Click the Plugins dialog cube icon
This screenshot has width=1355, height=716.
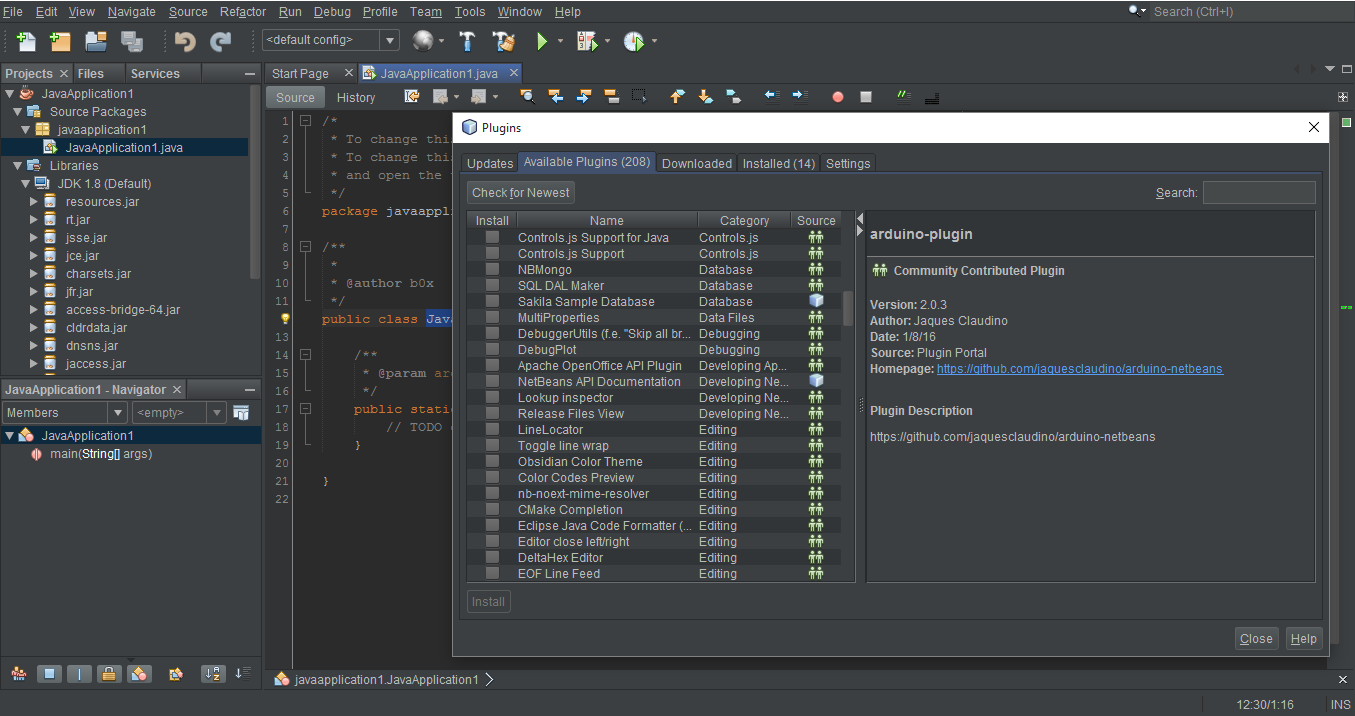point(469,128)
